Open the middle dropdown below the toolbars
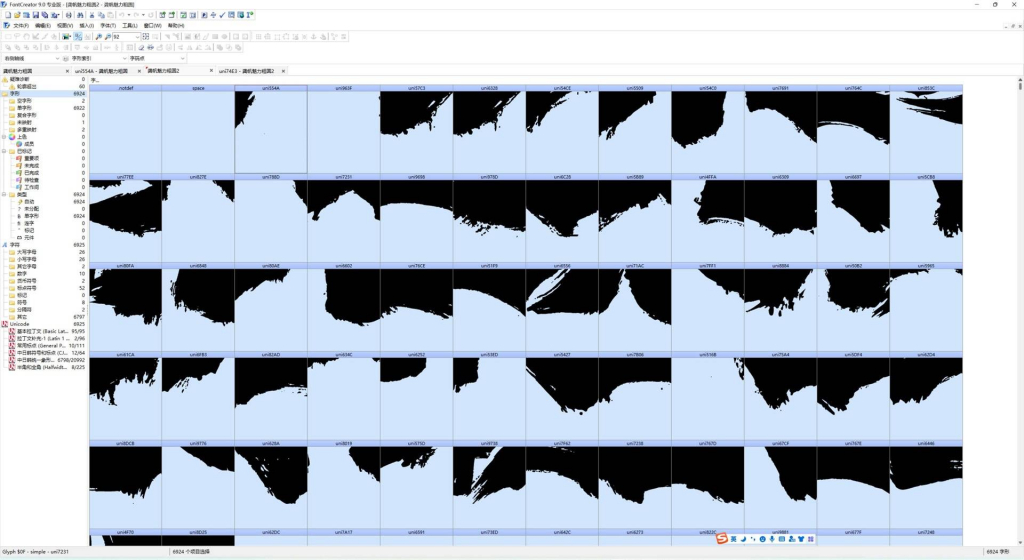The width and height of the screenshot is (1024, 560). pyautogui.click(x=97, y=59)
